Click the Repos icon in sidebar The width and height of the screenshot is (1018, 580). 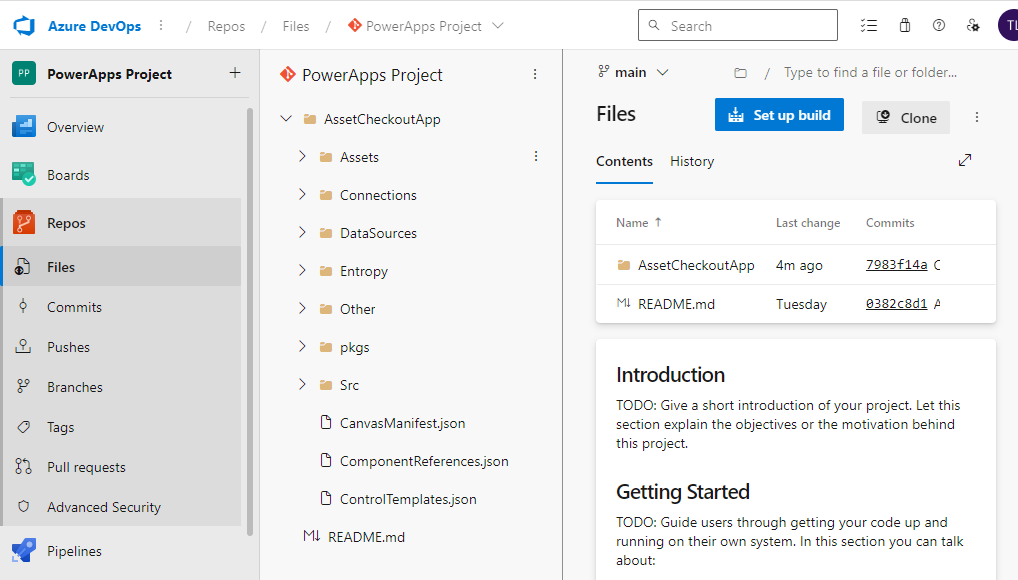coord(24,223)
